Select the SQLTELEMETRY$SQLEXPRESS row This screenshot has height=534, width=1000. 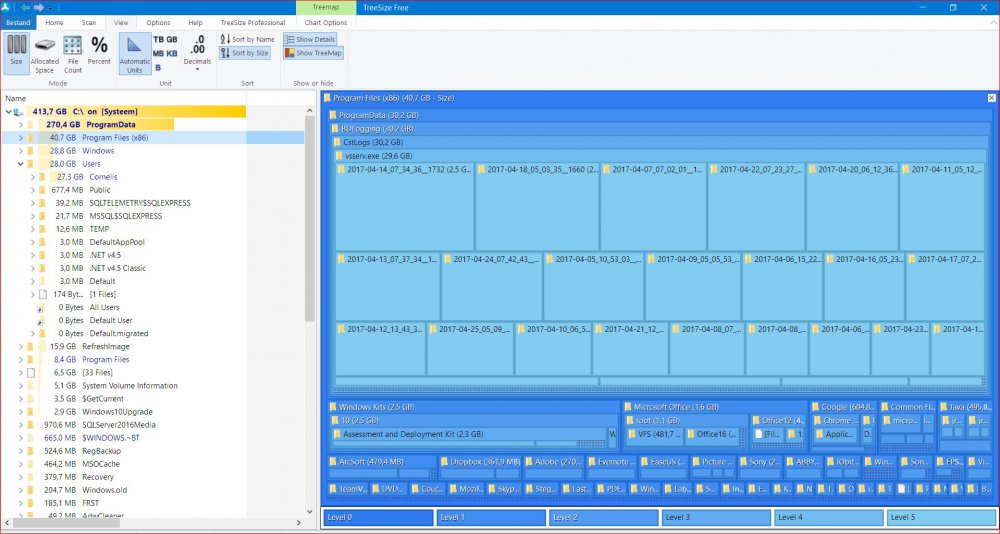[153, 203]
